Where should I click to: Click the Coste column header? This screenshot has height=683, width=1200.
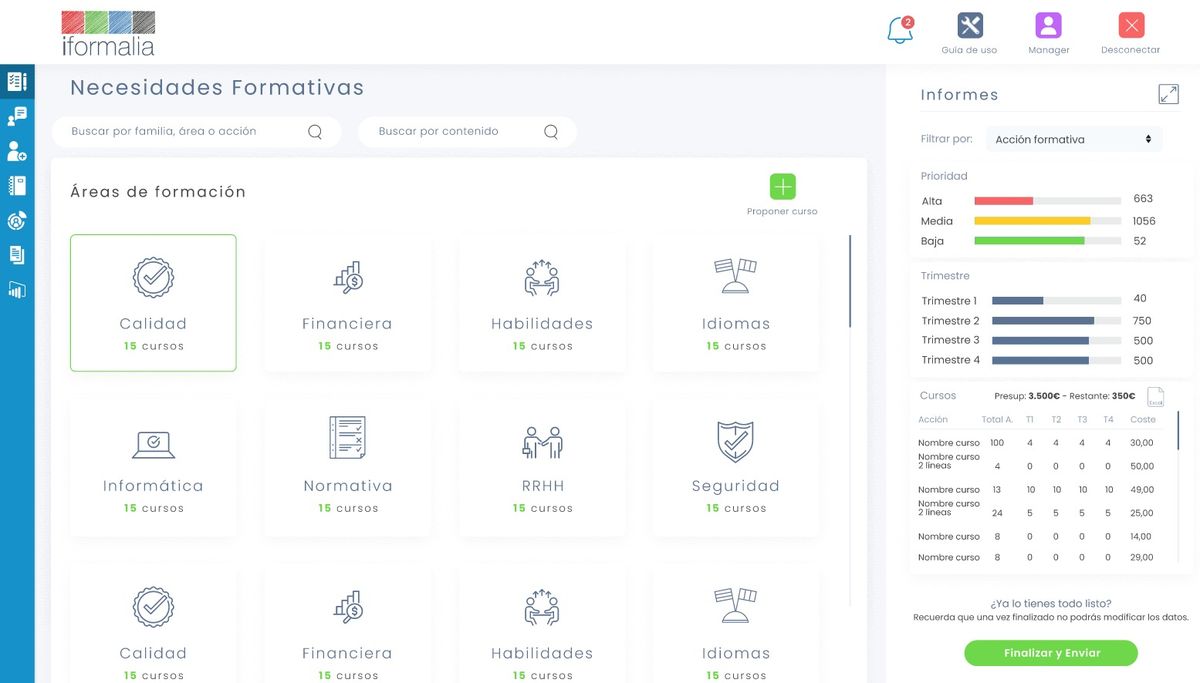pos(1143,420)
